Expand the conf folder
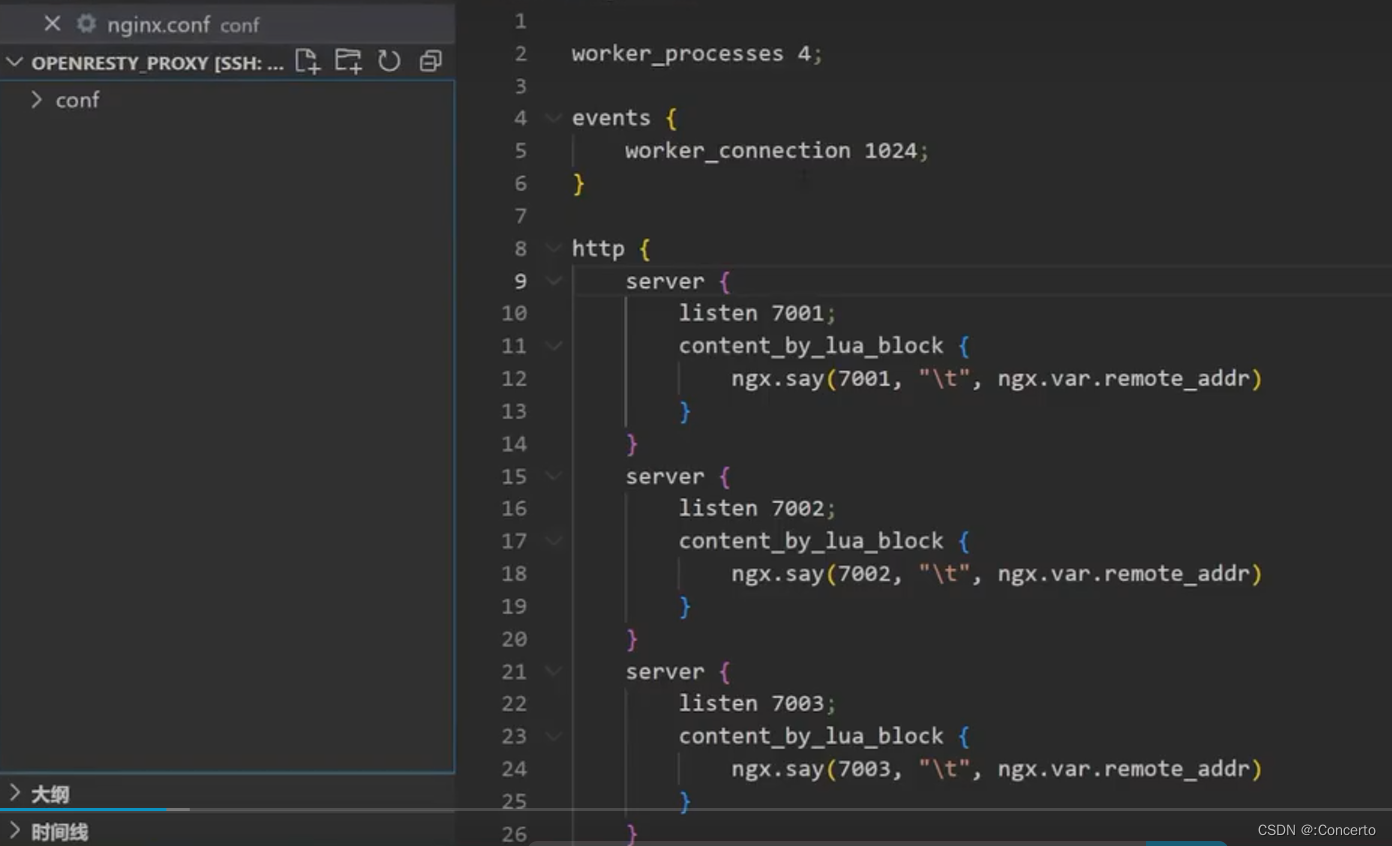The image size is (1392, 846). point(37,99)
